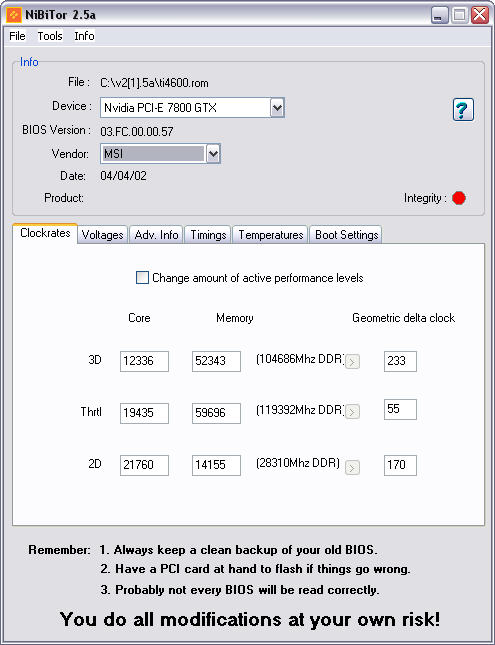
Task: Switch to the Voltages tab
Action: (102, 235)
